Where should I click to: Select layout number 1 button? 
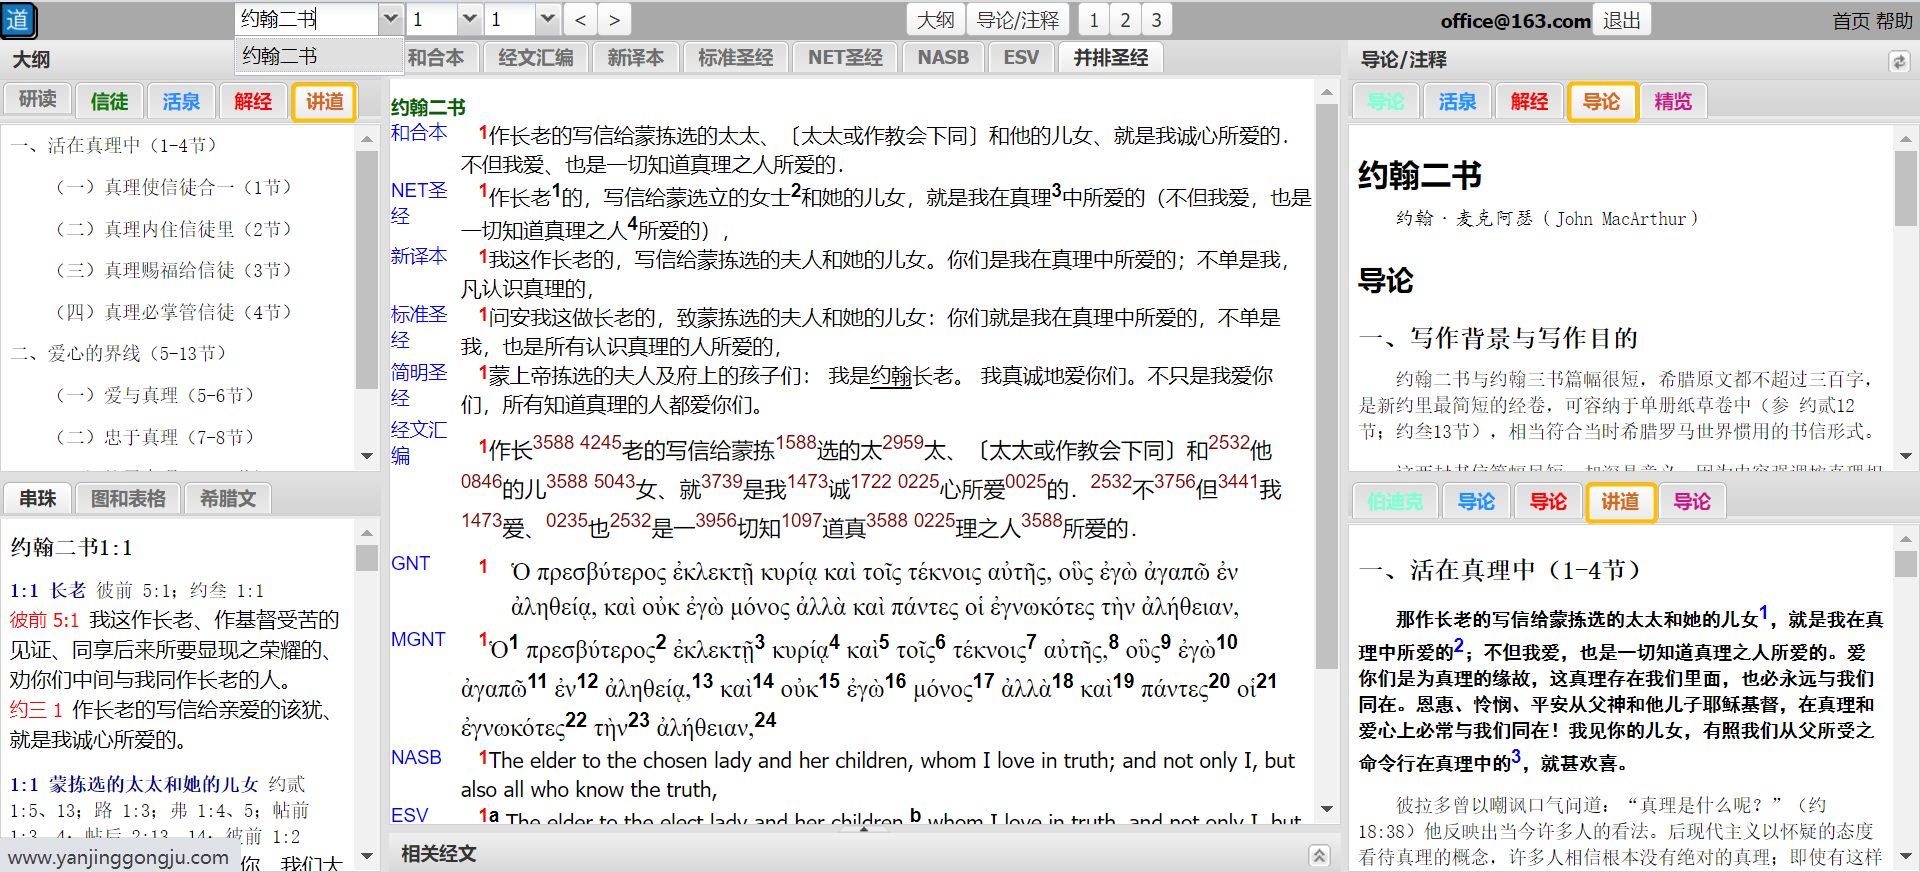pyautogui.click(x=1094, y=20)
